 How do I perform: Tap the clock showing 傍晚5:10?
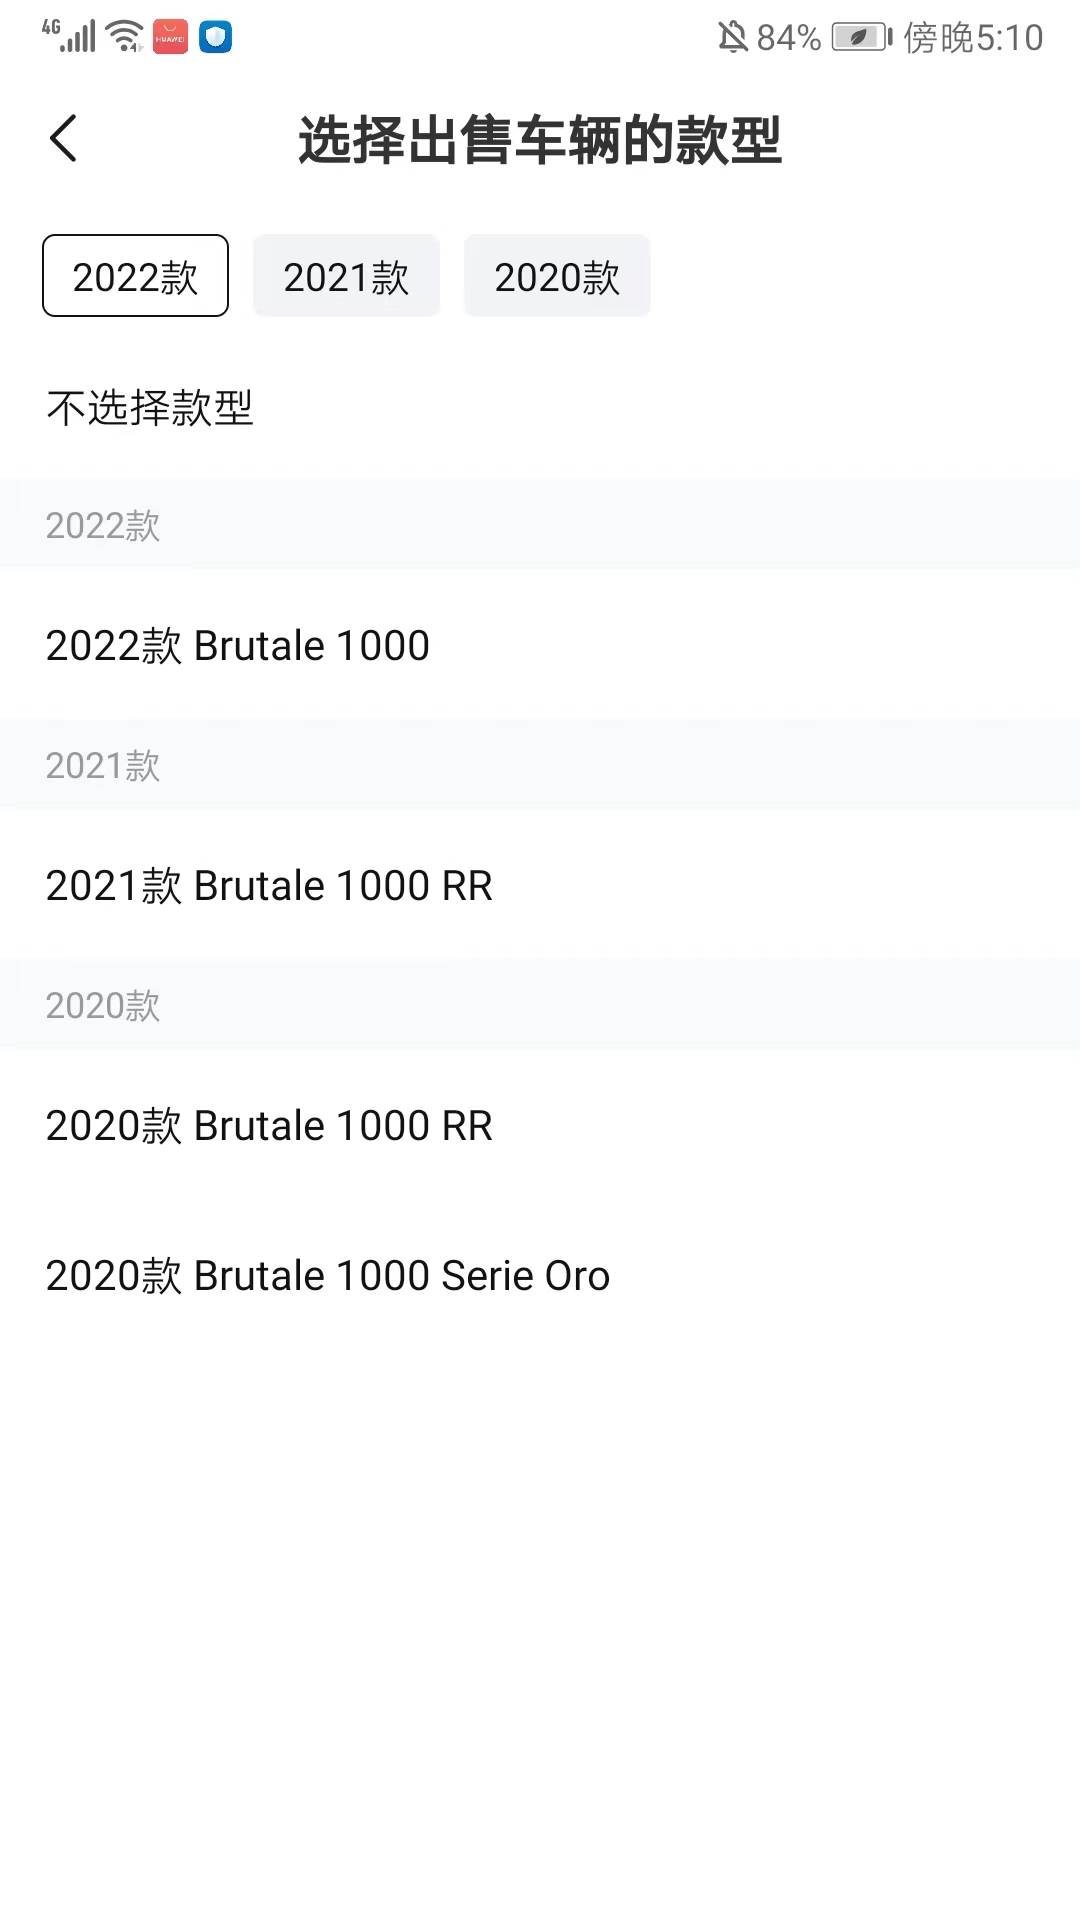click(x=973, y=38)
